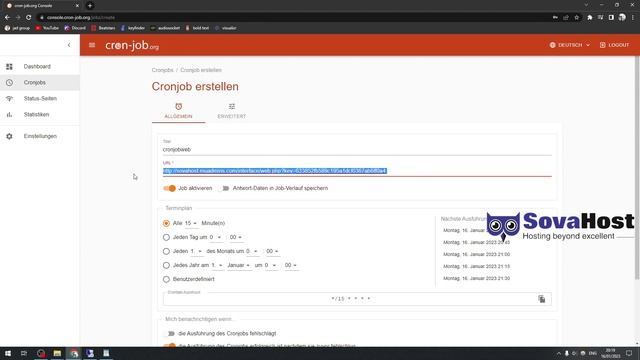640x360 pixels.
Task: Open the Januar month dropdown
Action: click(x=239, y=265)
